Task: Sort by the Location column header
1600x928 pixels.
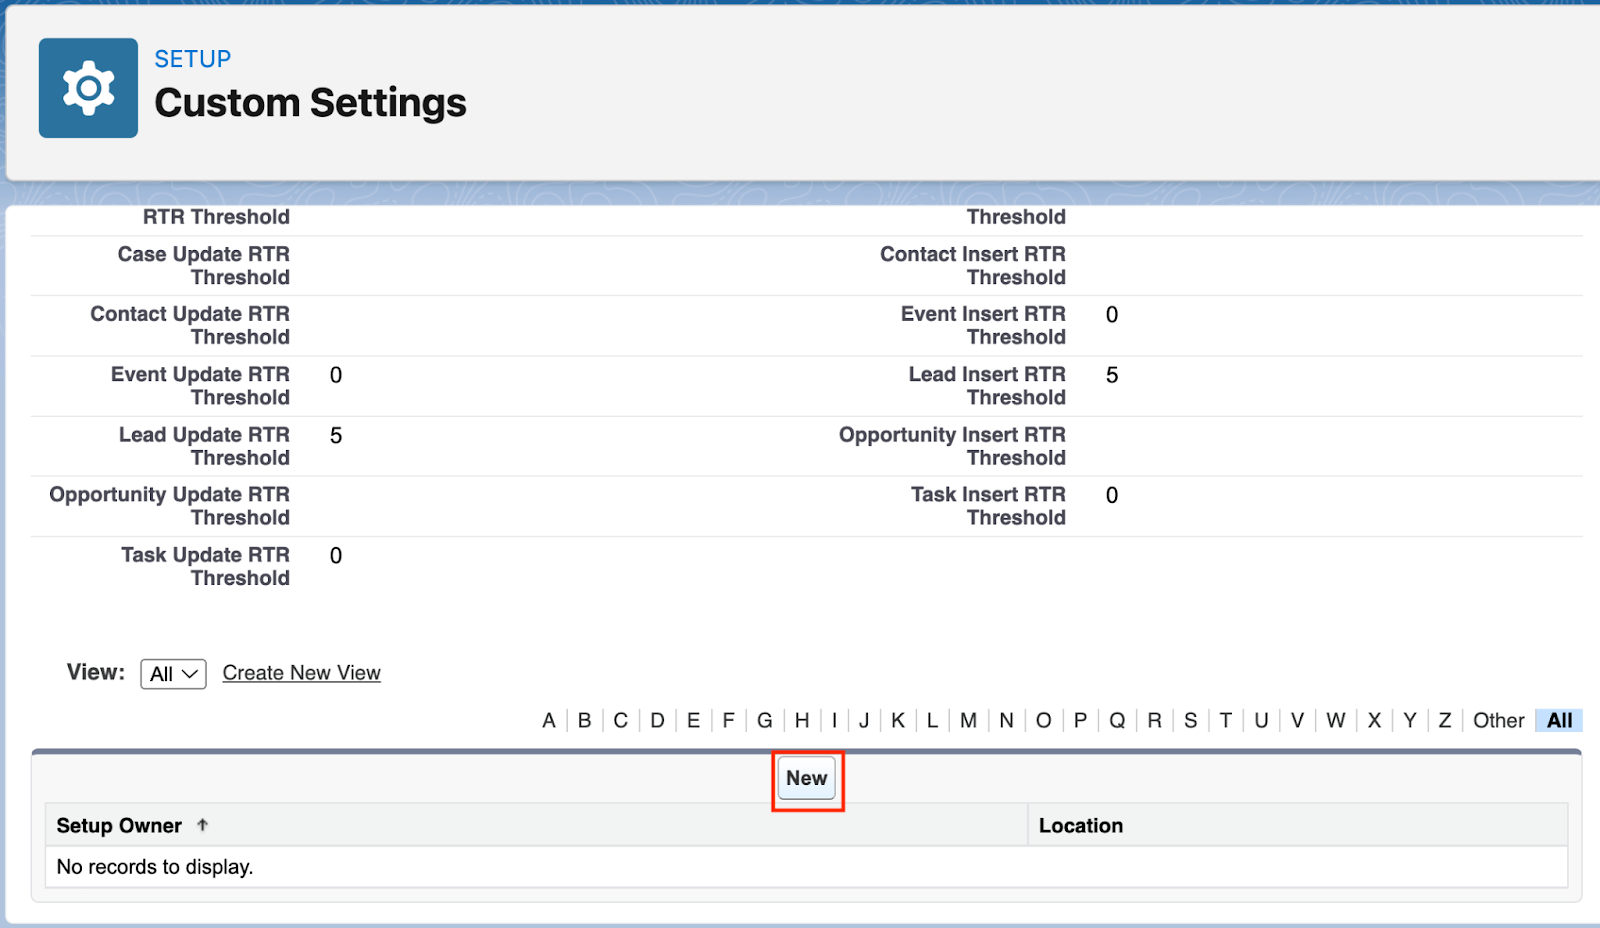Action: pos(1081,826)
